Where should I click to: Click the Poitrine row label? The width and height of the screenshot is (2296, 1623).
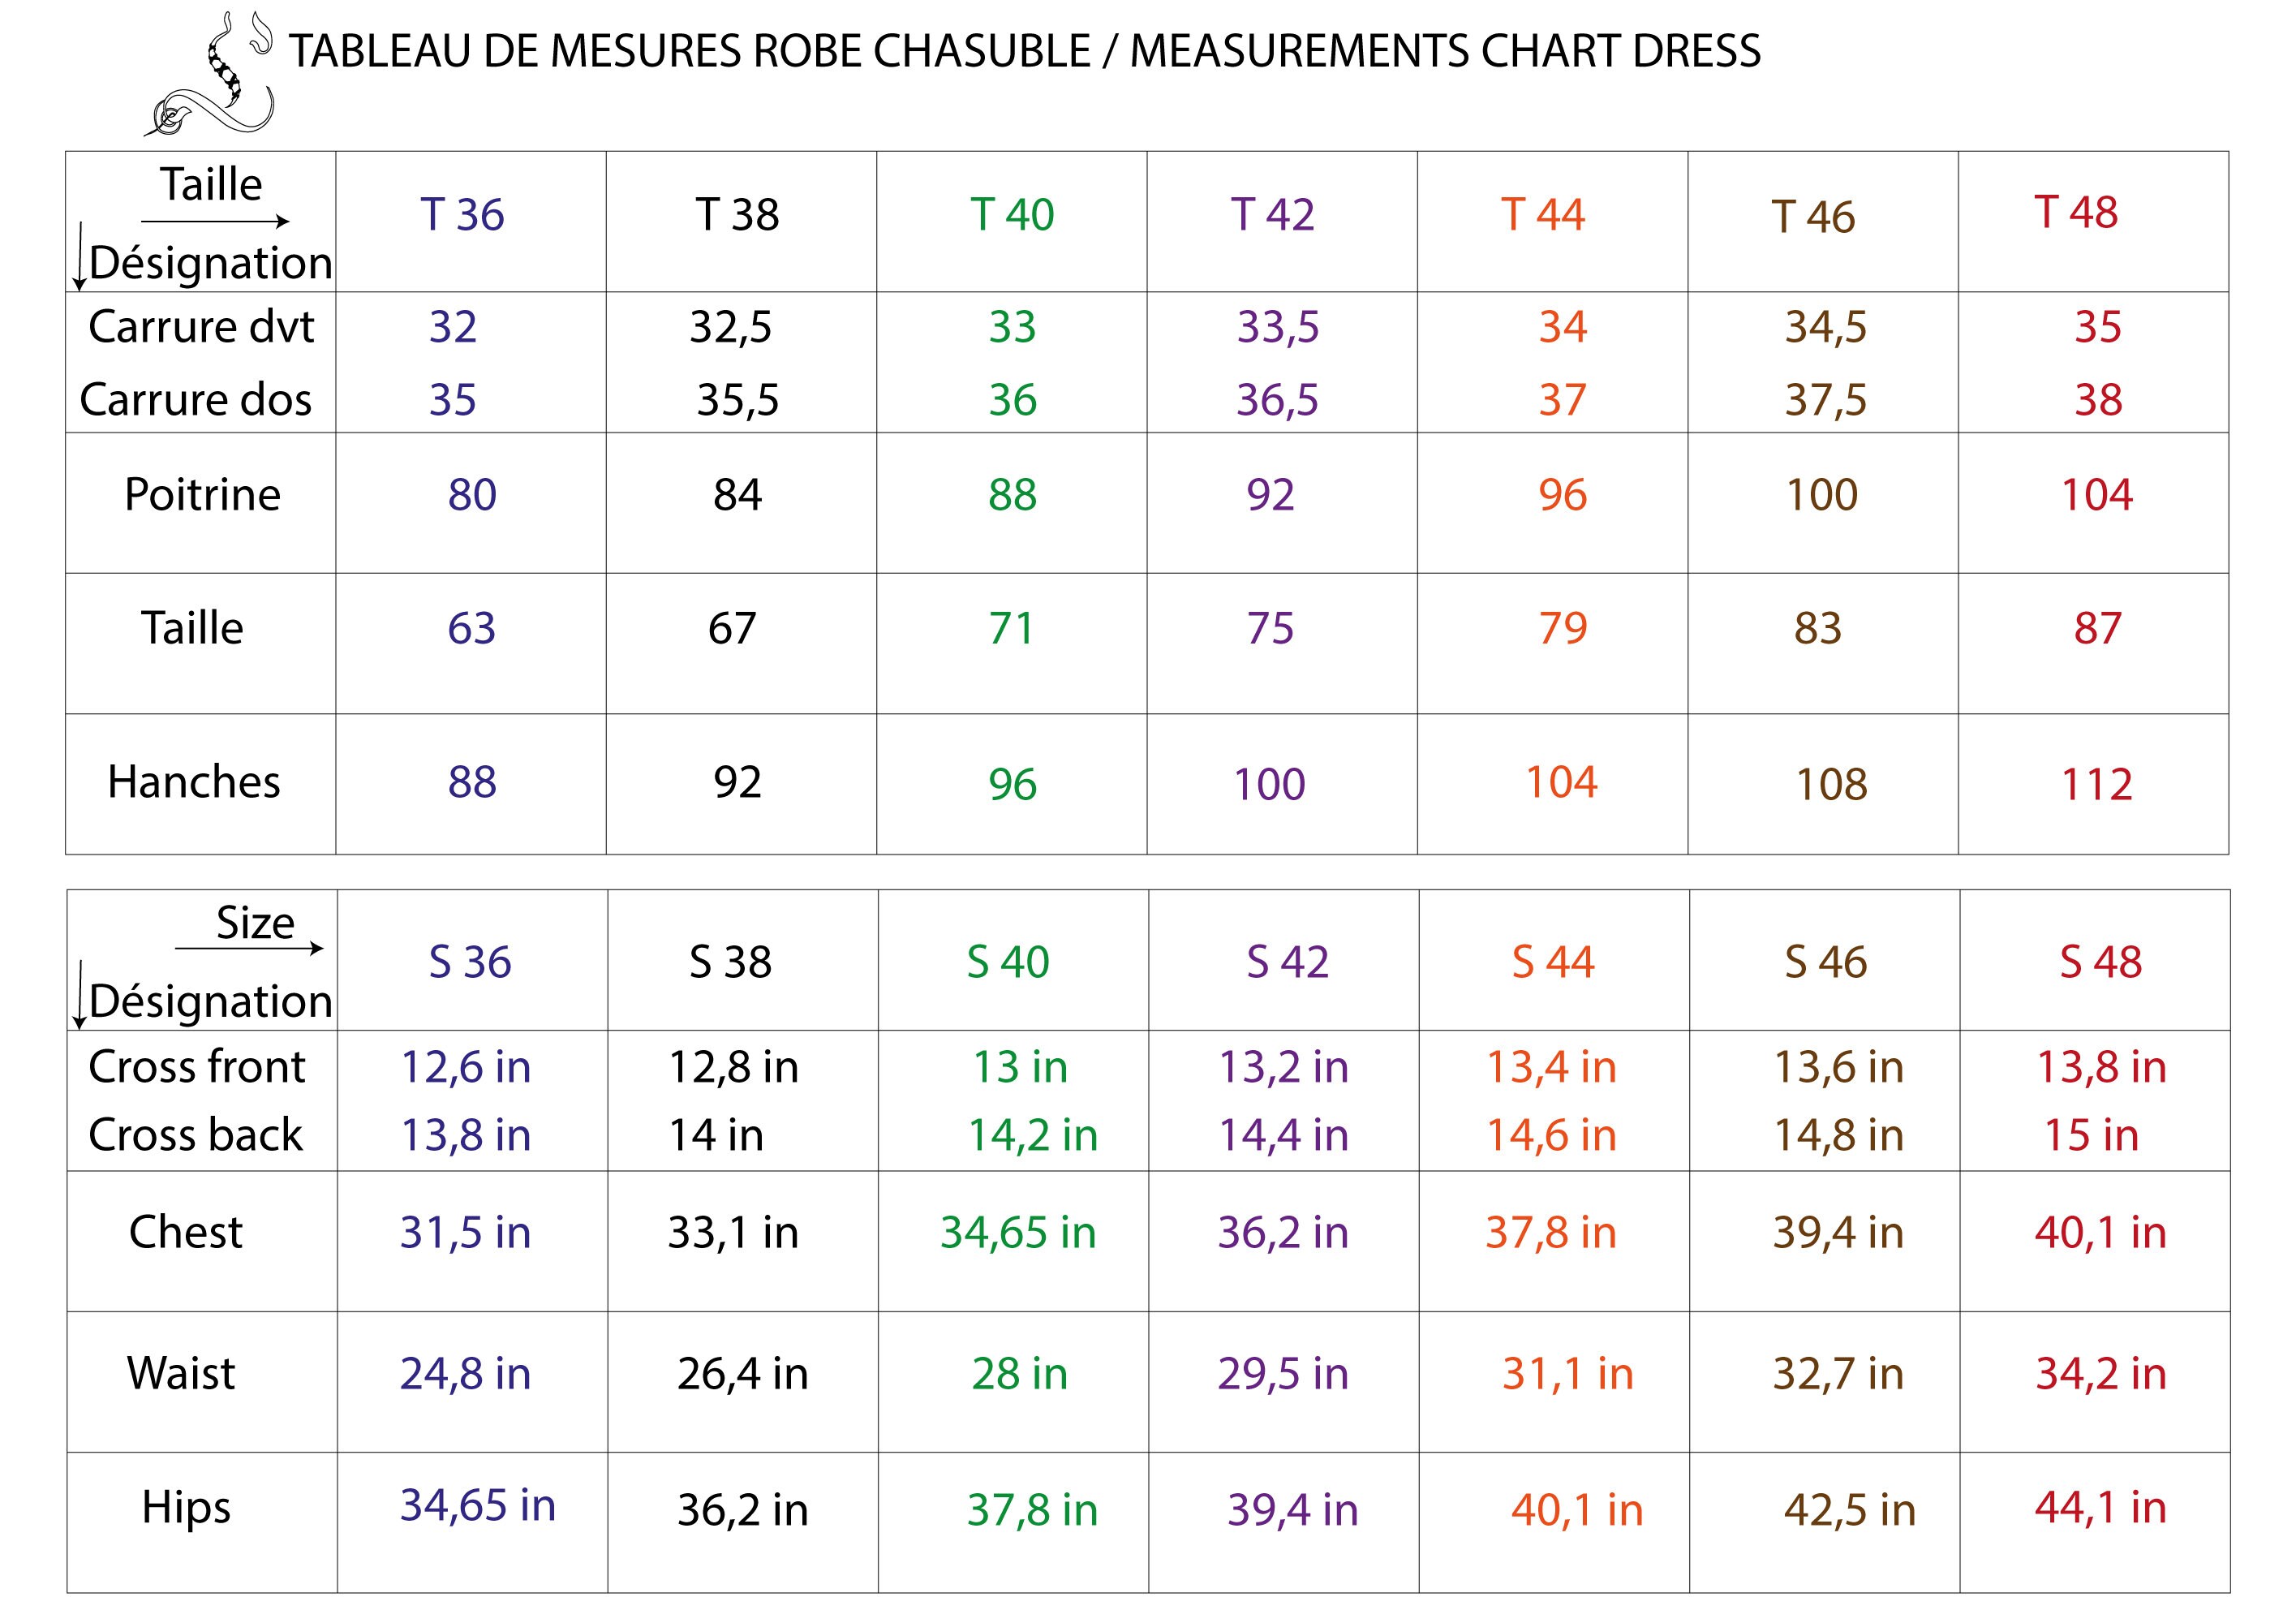(203, 494)
